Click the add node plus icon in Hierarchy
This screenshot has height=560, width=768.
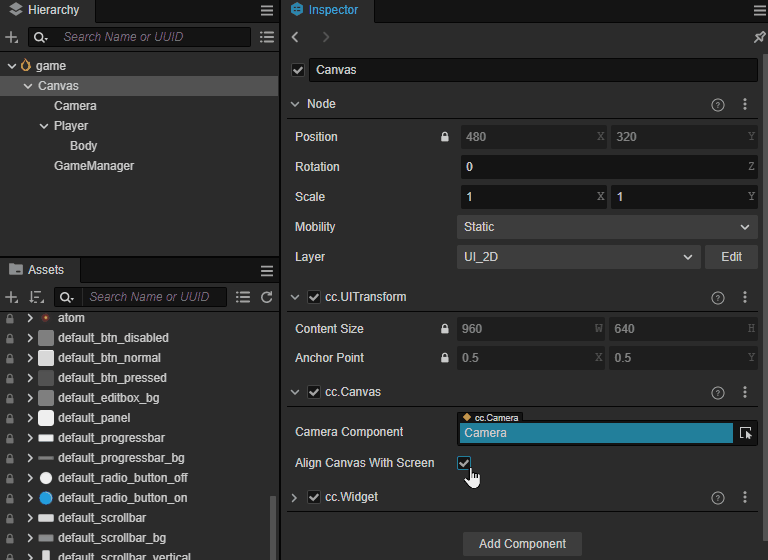12,37
